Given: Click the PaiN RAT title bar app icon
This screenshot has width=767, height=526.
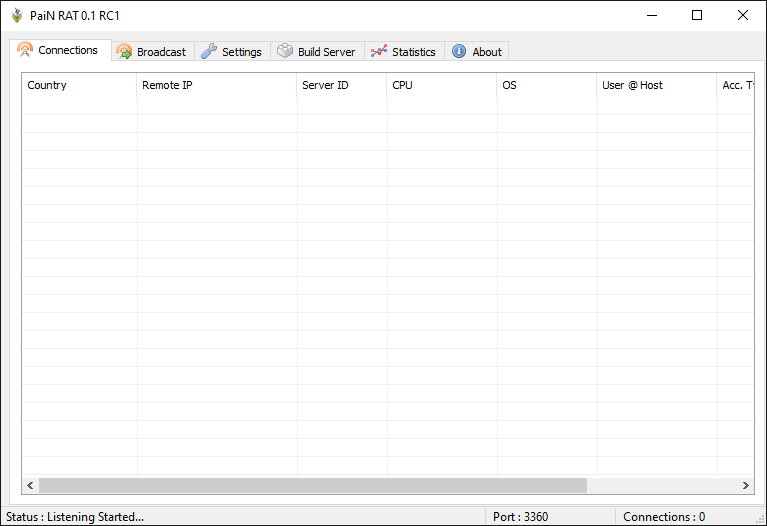Looking at the screenshot, I should tap(16, 15).
